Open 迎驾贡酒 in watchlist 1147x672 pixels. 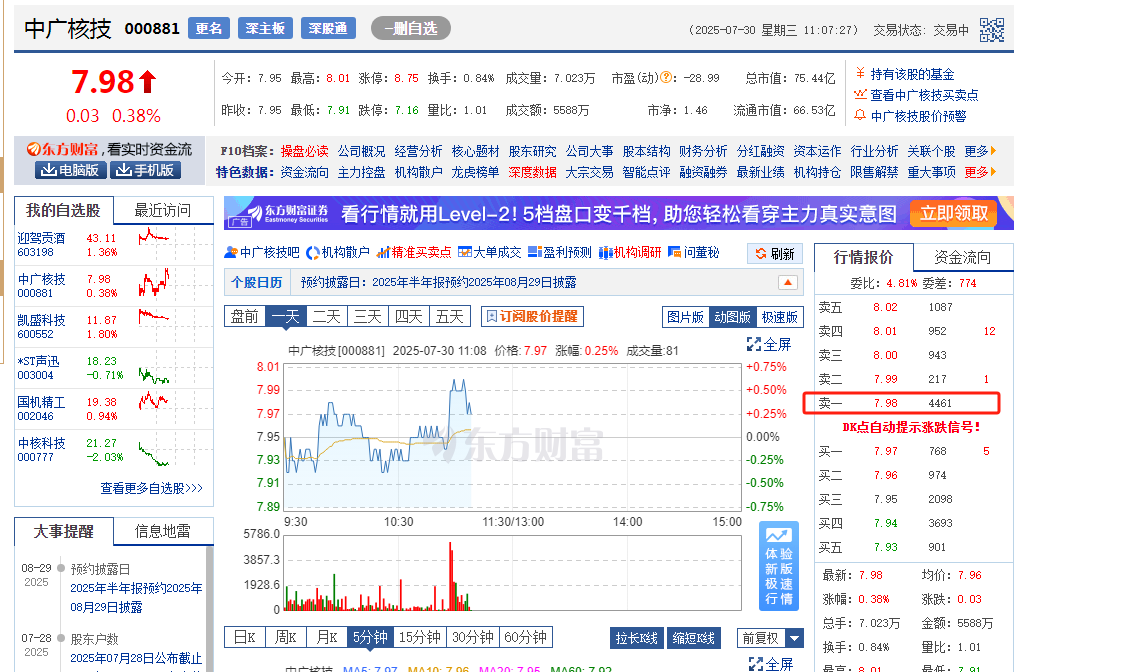point(41,238)
